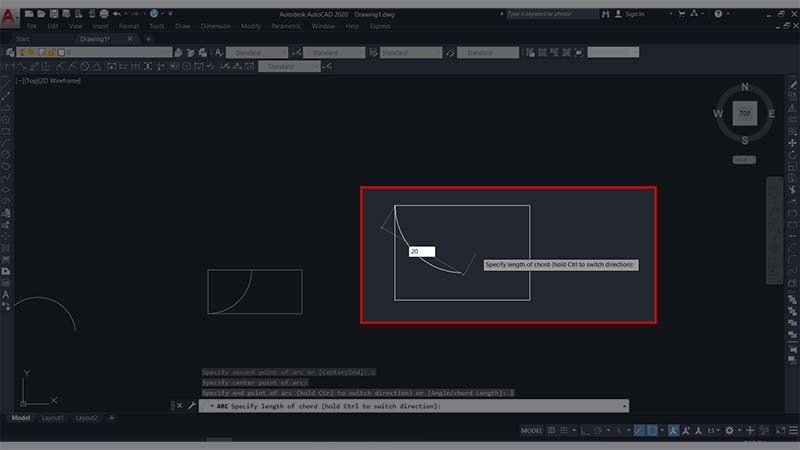Toggle MODEL space button in status bar
This screenshot has width=800, height=450.
(x=533, y=430)
